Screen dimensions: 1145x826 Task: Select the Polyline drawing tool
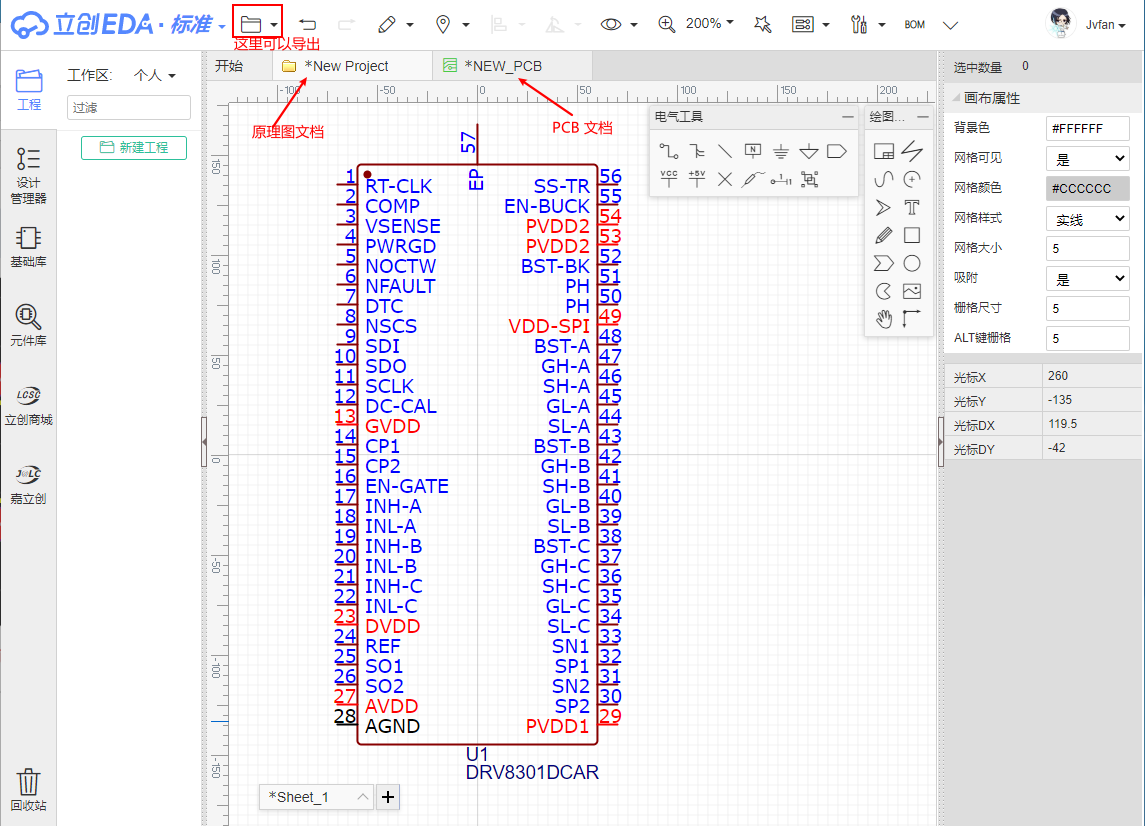[912, 151]
